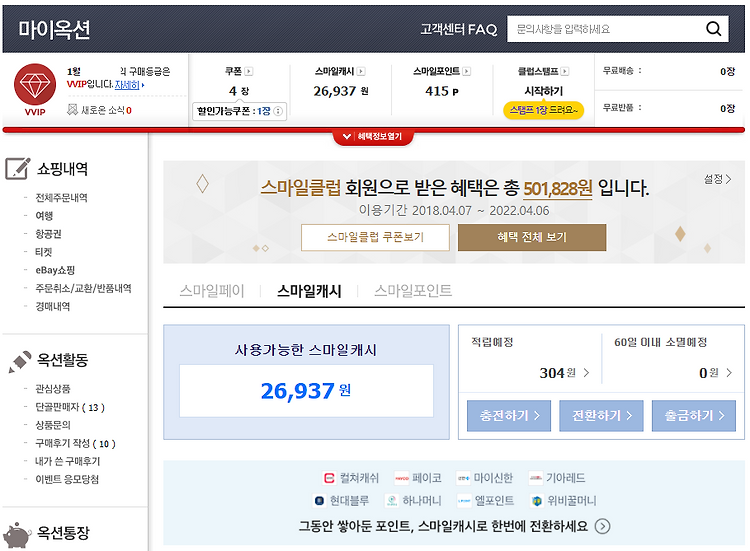Click the coupon count 4 장
The image size is (750, 551).
click(239, 91)
